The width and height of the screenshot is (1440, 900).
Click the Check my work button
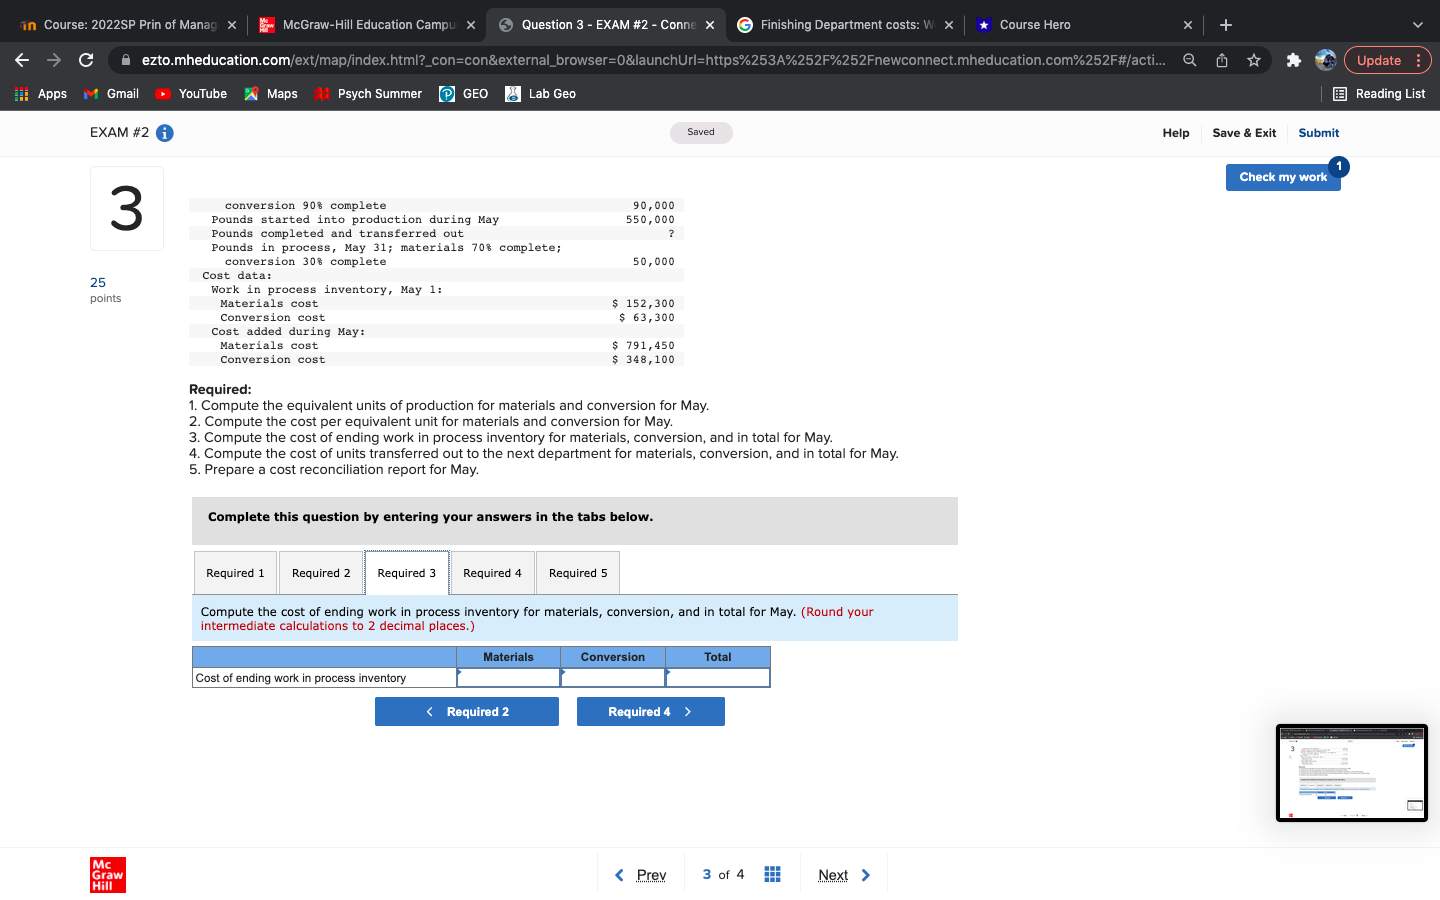[x=1283, y=176]
